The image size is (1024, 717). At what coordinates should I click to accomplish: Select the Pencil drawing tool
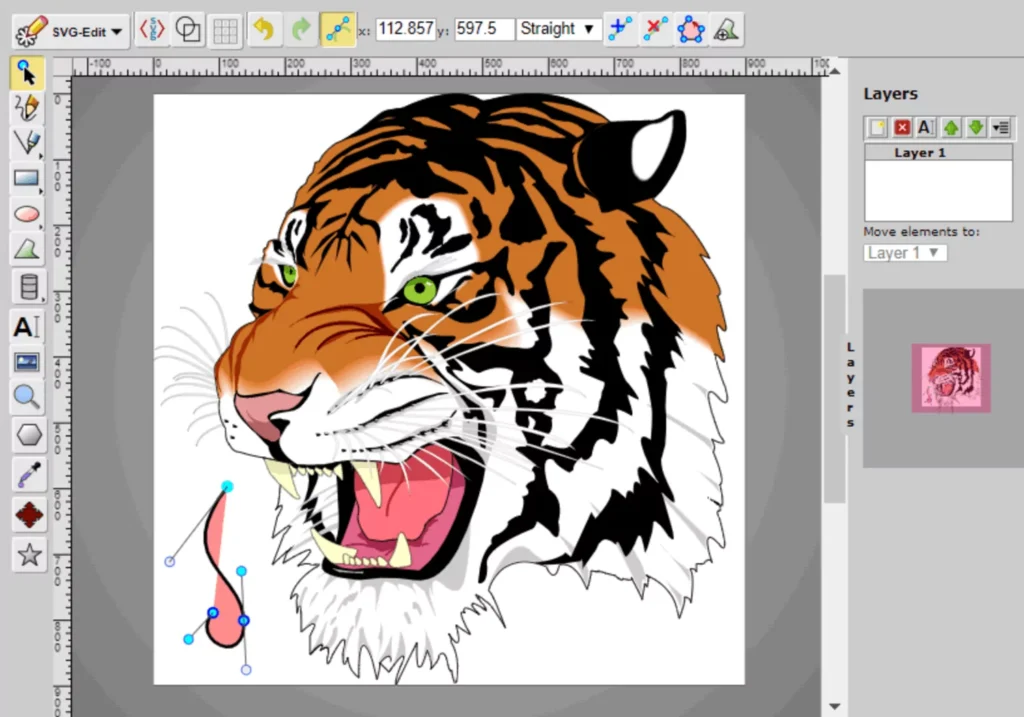coord(27,109)
